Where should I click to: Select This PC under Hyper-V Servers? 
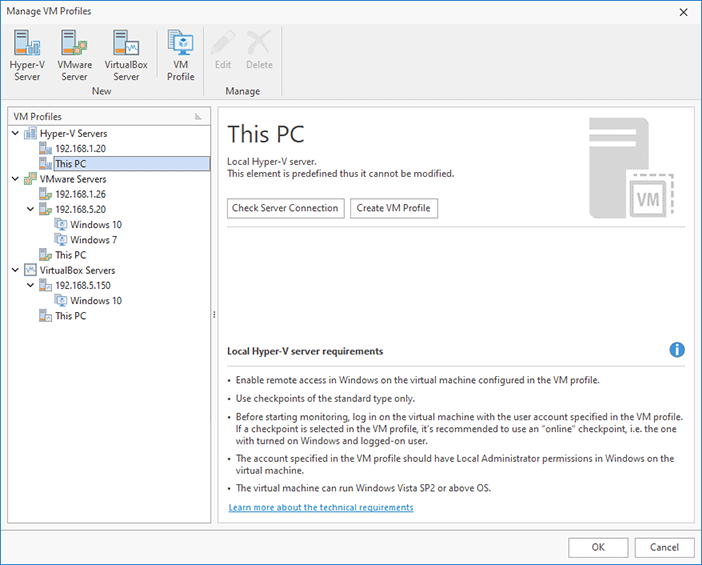tap(132, 163)
